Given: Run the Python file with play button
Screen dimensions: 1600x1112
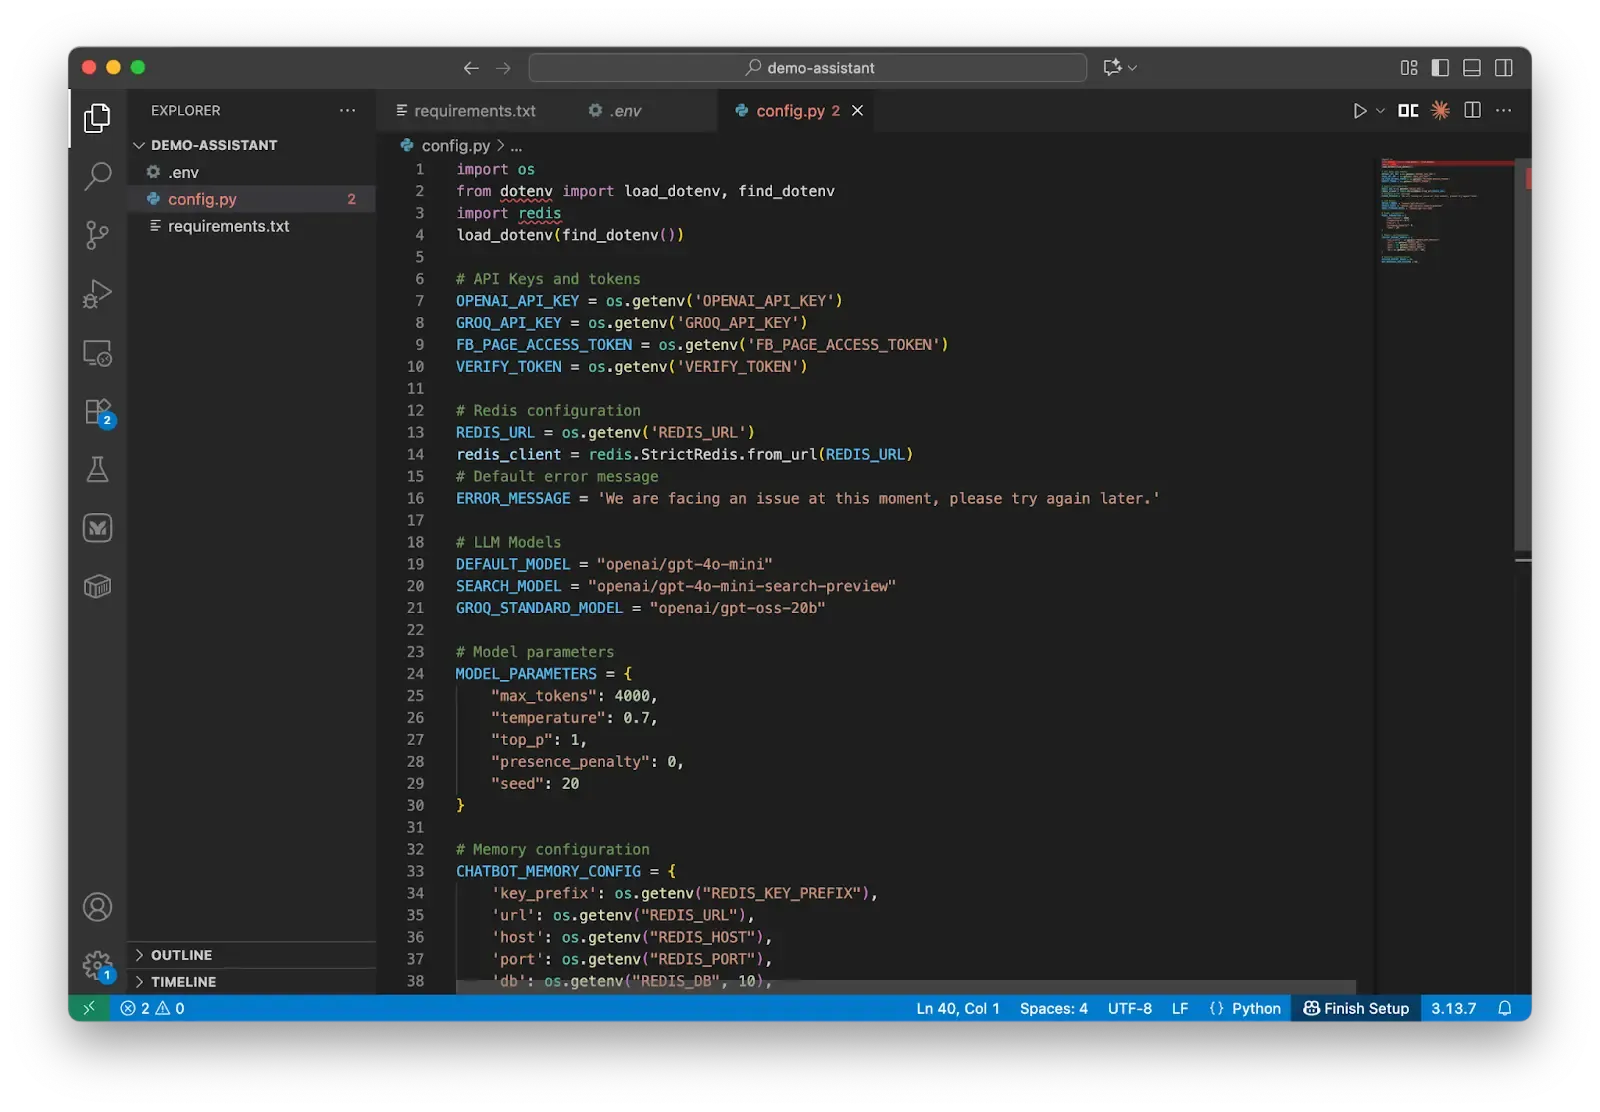Looking at the screenshot, I should pyautogui.click(x=1359, y=111).
